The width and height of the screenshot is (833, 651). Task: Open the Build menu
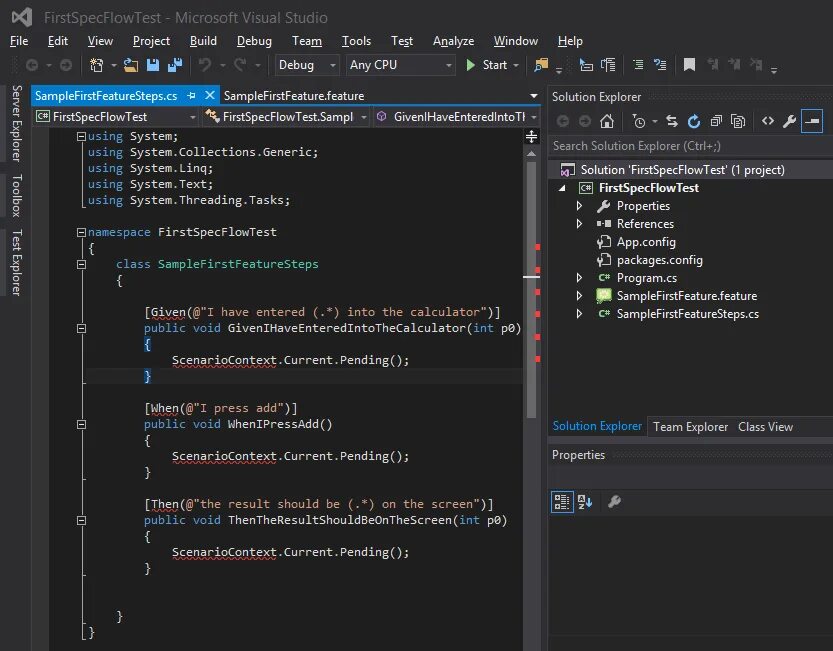click(203, 41)
